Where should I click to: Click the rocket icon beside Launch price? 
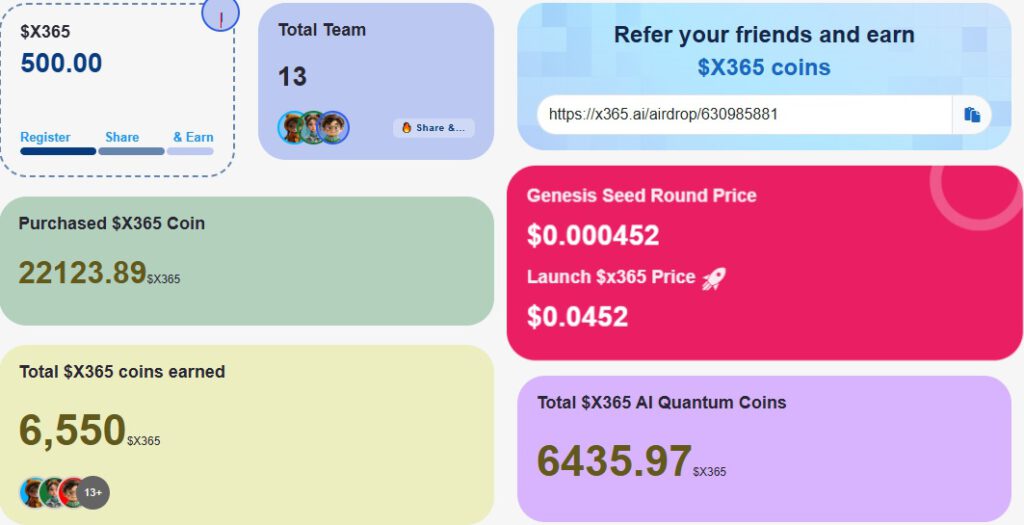click(713, 279)
